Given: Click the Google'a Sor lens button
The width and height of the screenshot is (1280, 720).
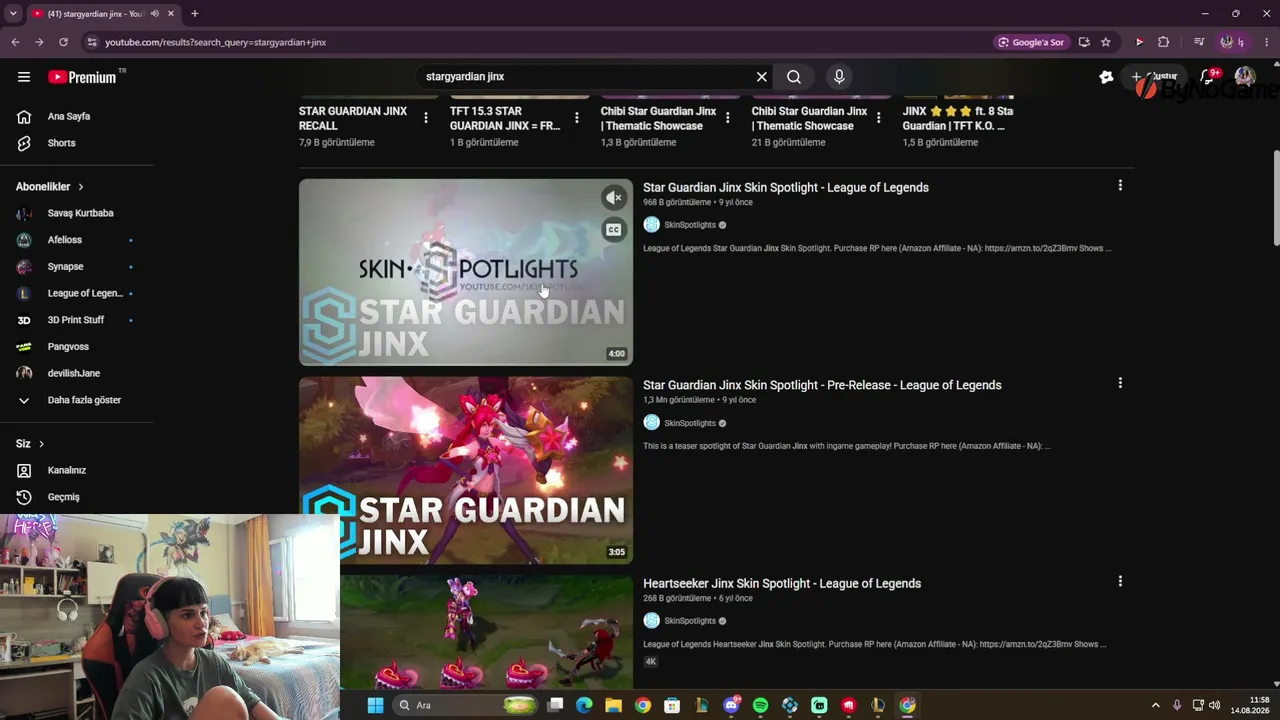Looking at the screenshot, I should point(1031,42).
